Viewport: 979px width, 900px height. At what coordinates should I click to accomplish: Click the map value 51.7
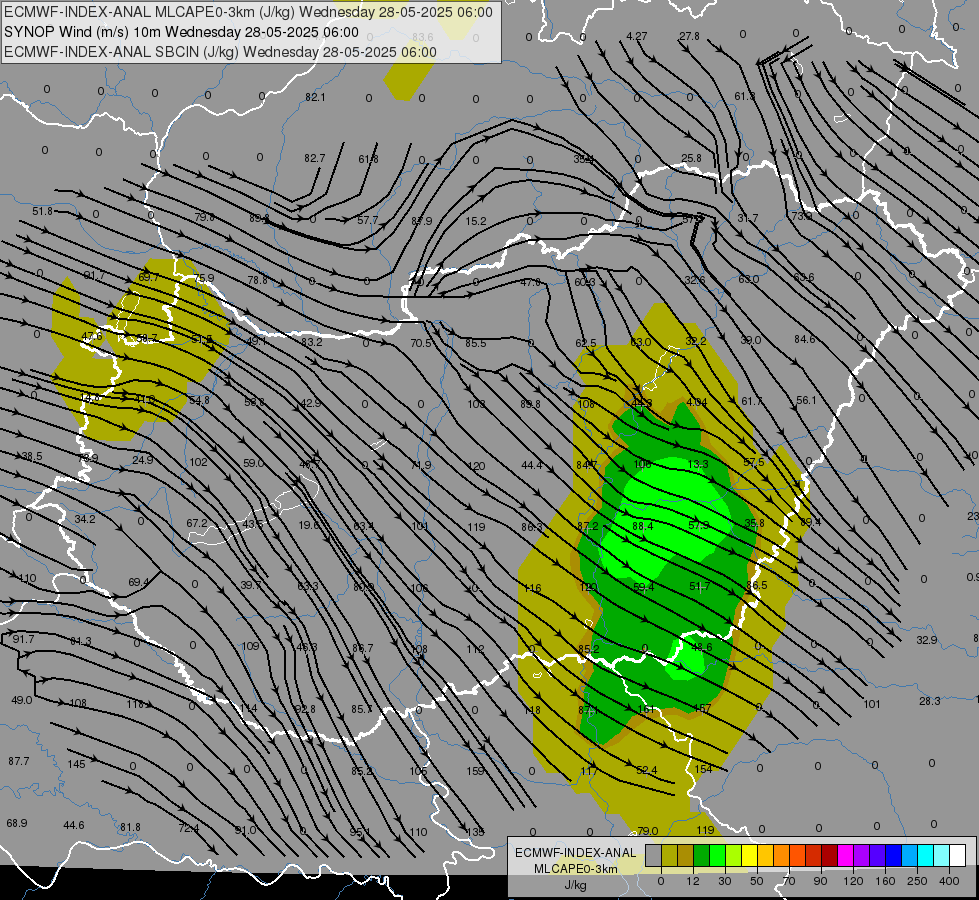click(699, 586)
